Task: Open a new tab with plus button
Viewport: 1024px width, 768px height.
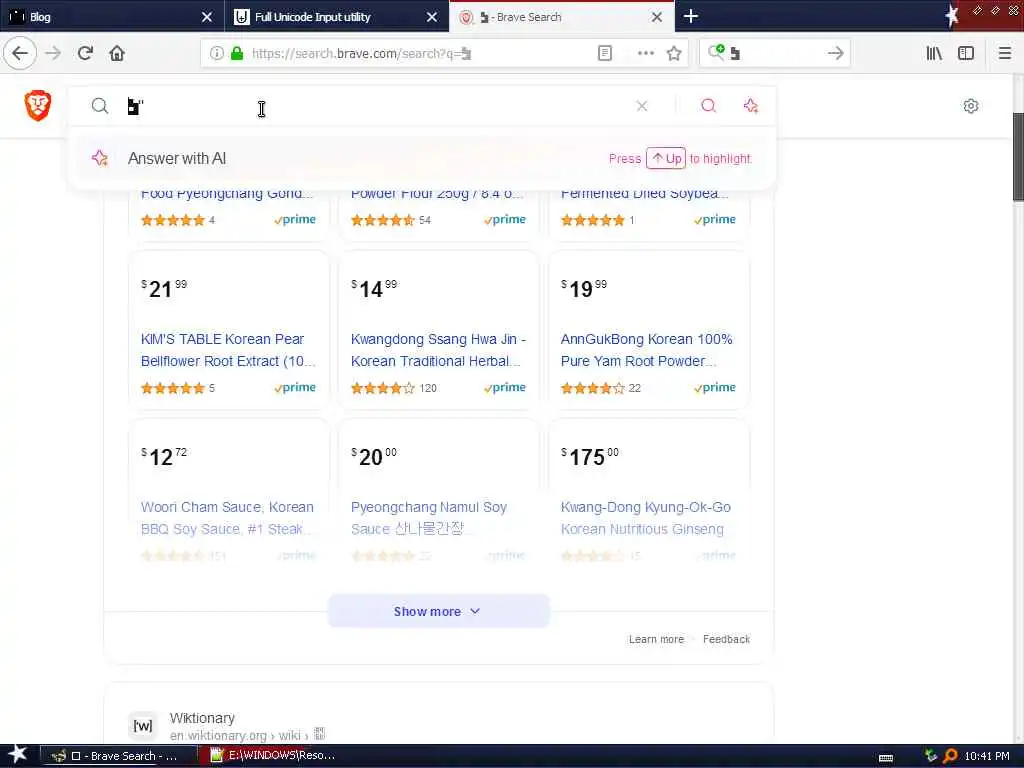Action: [690, 16]
